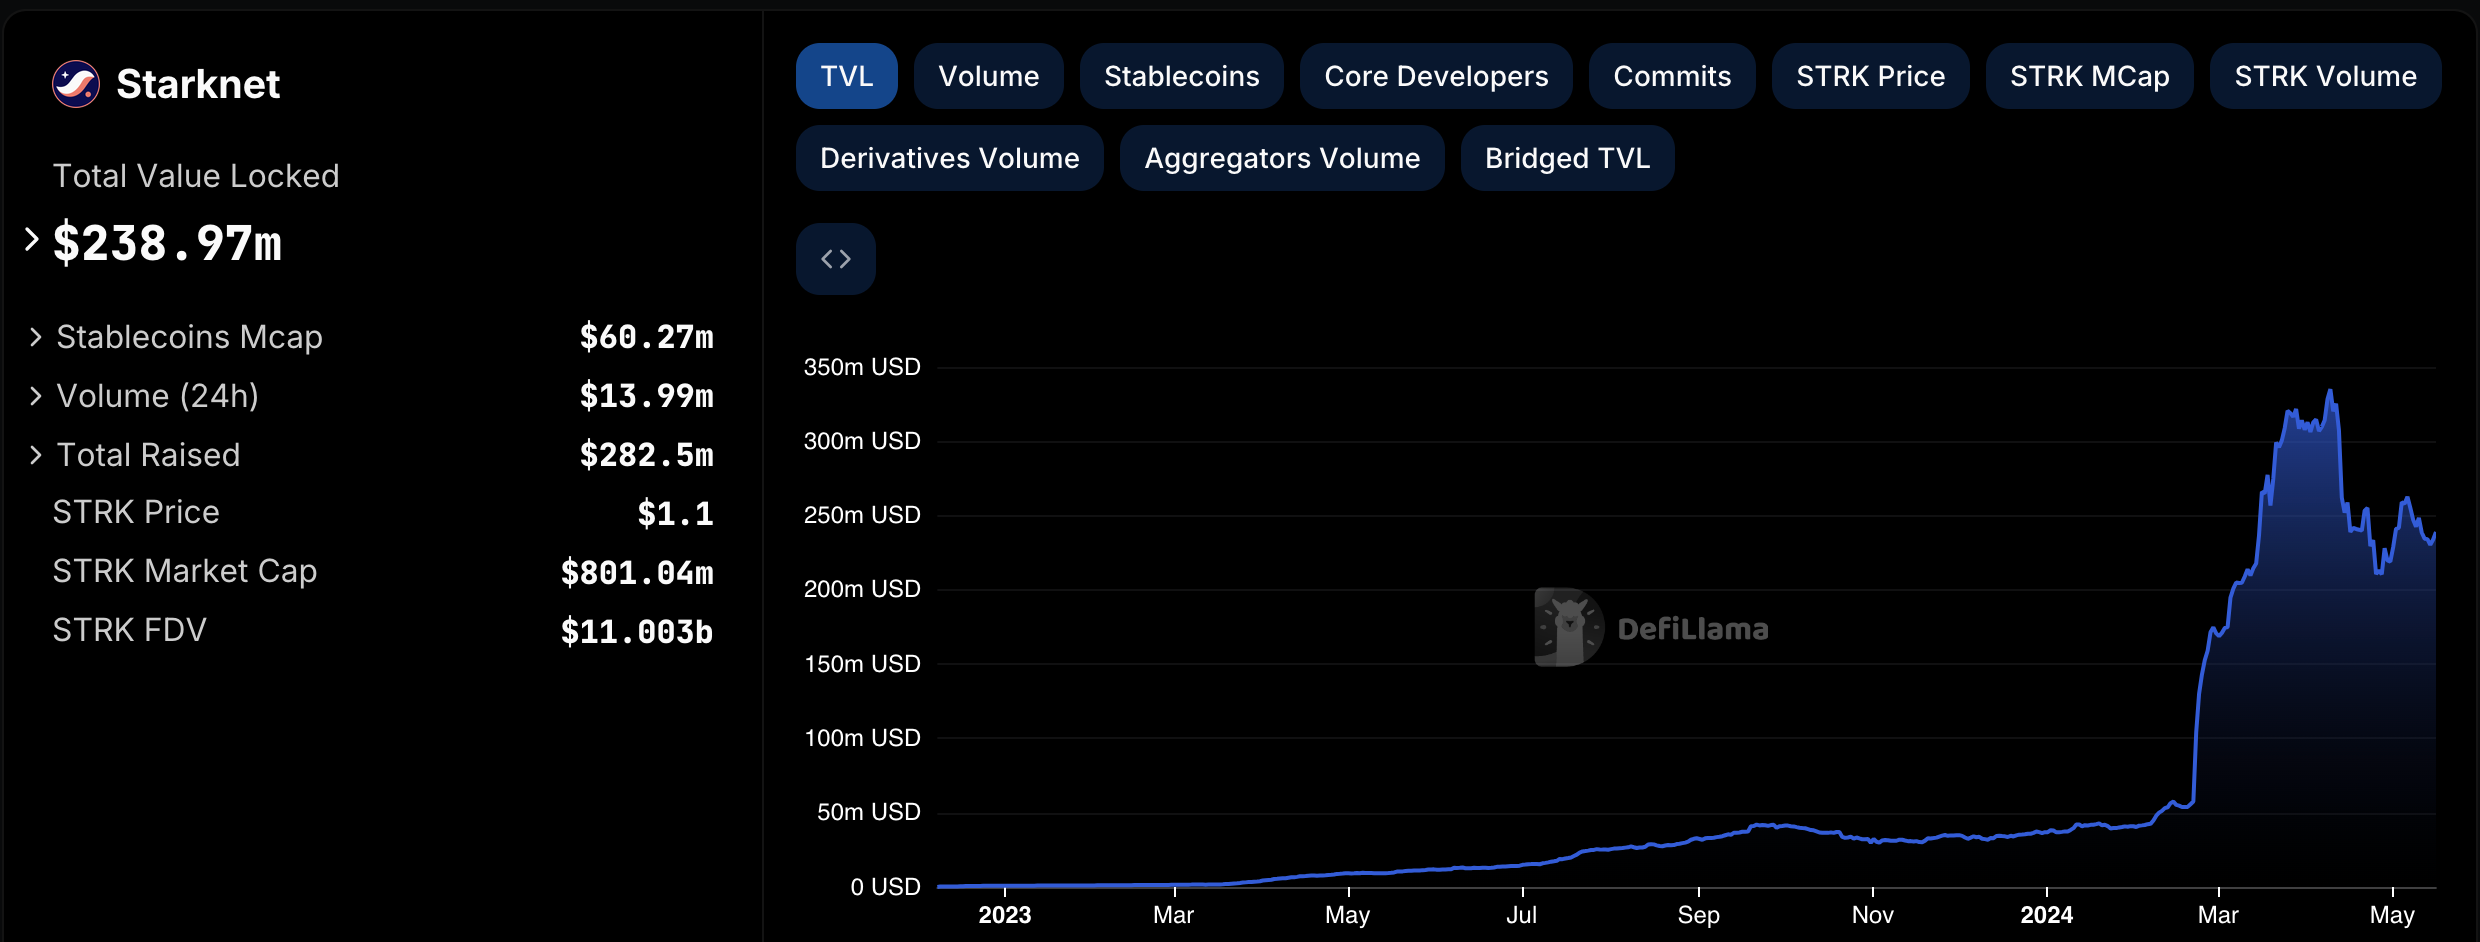
Task: Click the $60.27m stablecoins value
Action: point(647,337)
